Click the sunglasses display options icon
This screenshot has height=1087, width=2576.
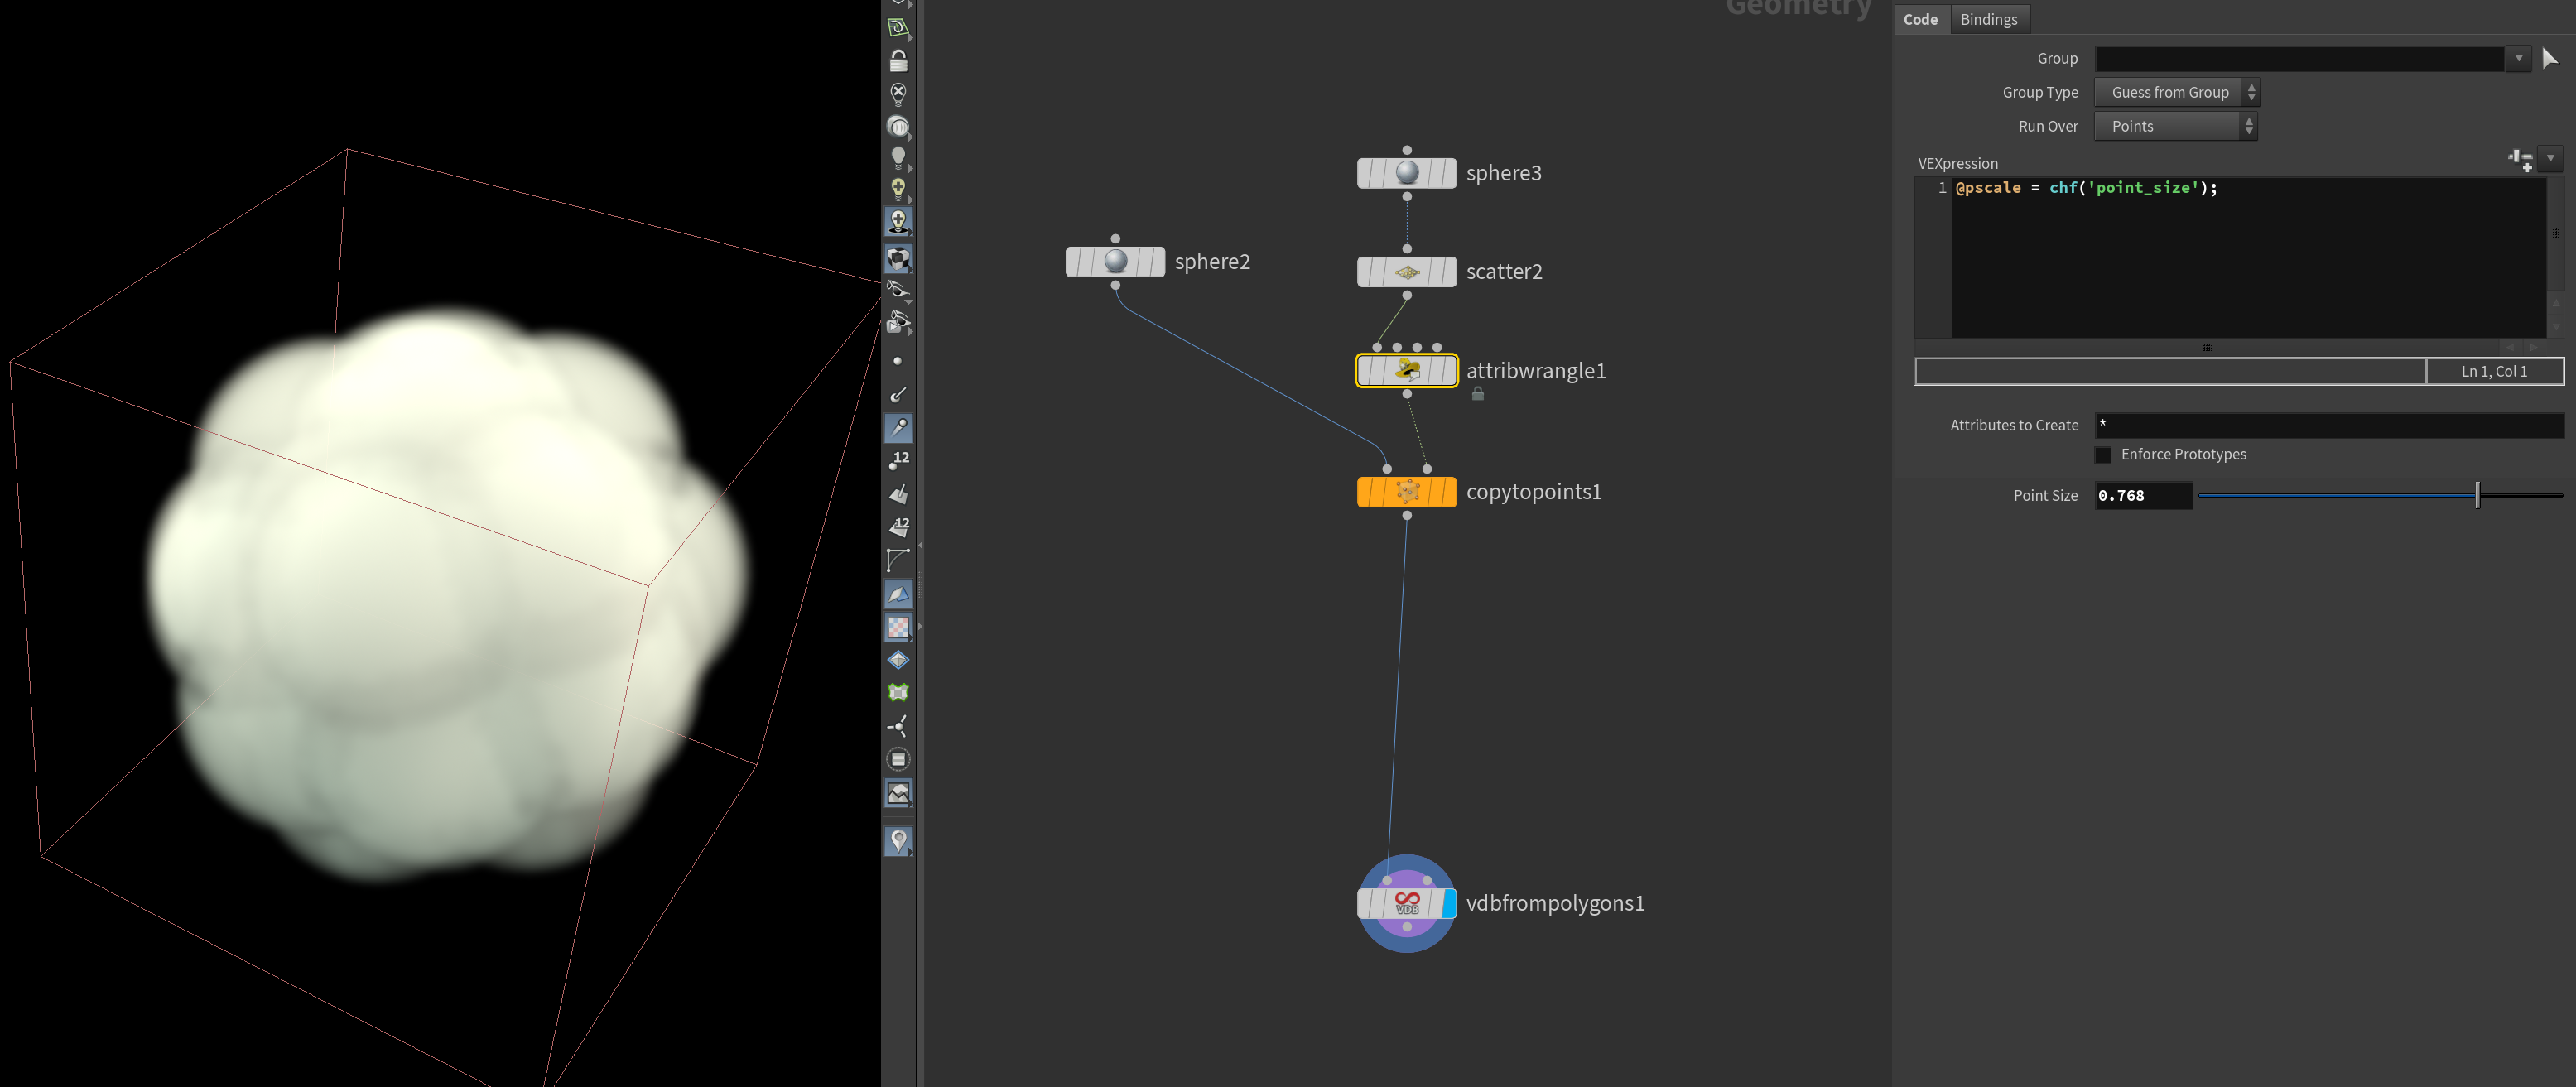pos(898,288)
